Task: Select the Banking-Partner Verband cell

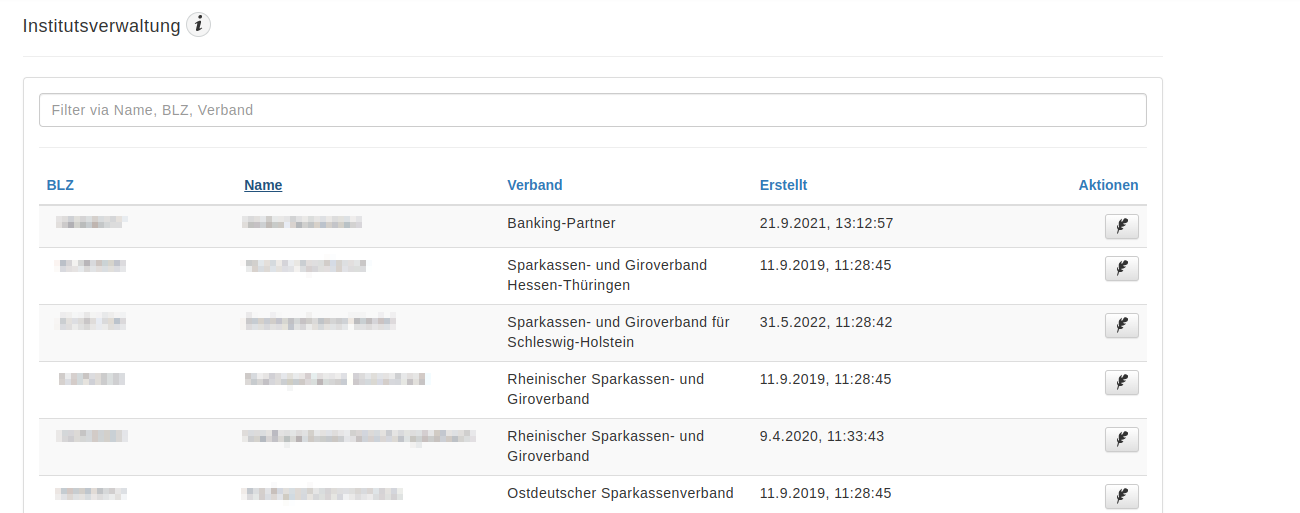Action: pyautogui.click(x=562, y=223)
